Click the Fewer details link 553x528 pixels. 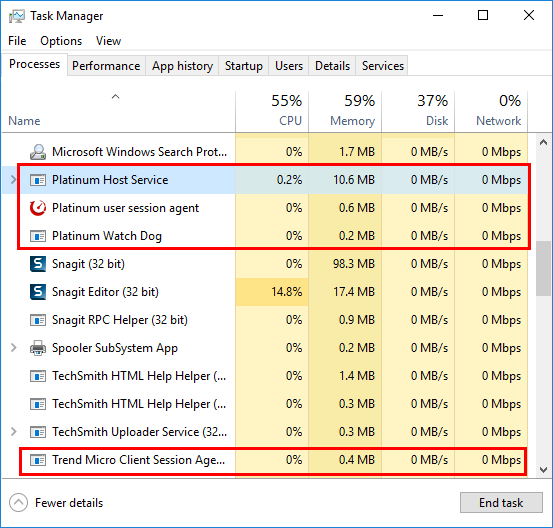69,503
